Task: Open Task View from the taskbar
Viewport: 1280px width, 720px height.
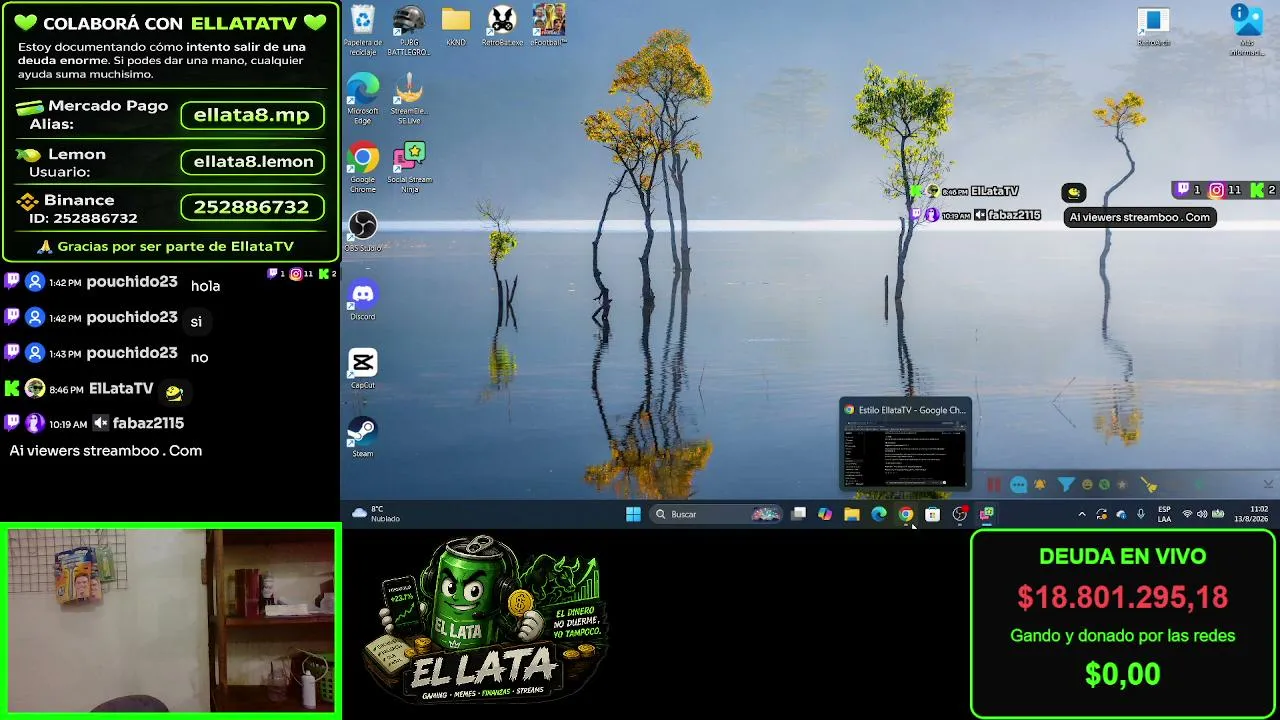Action: (798, 514)
